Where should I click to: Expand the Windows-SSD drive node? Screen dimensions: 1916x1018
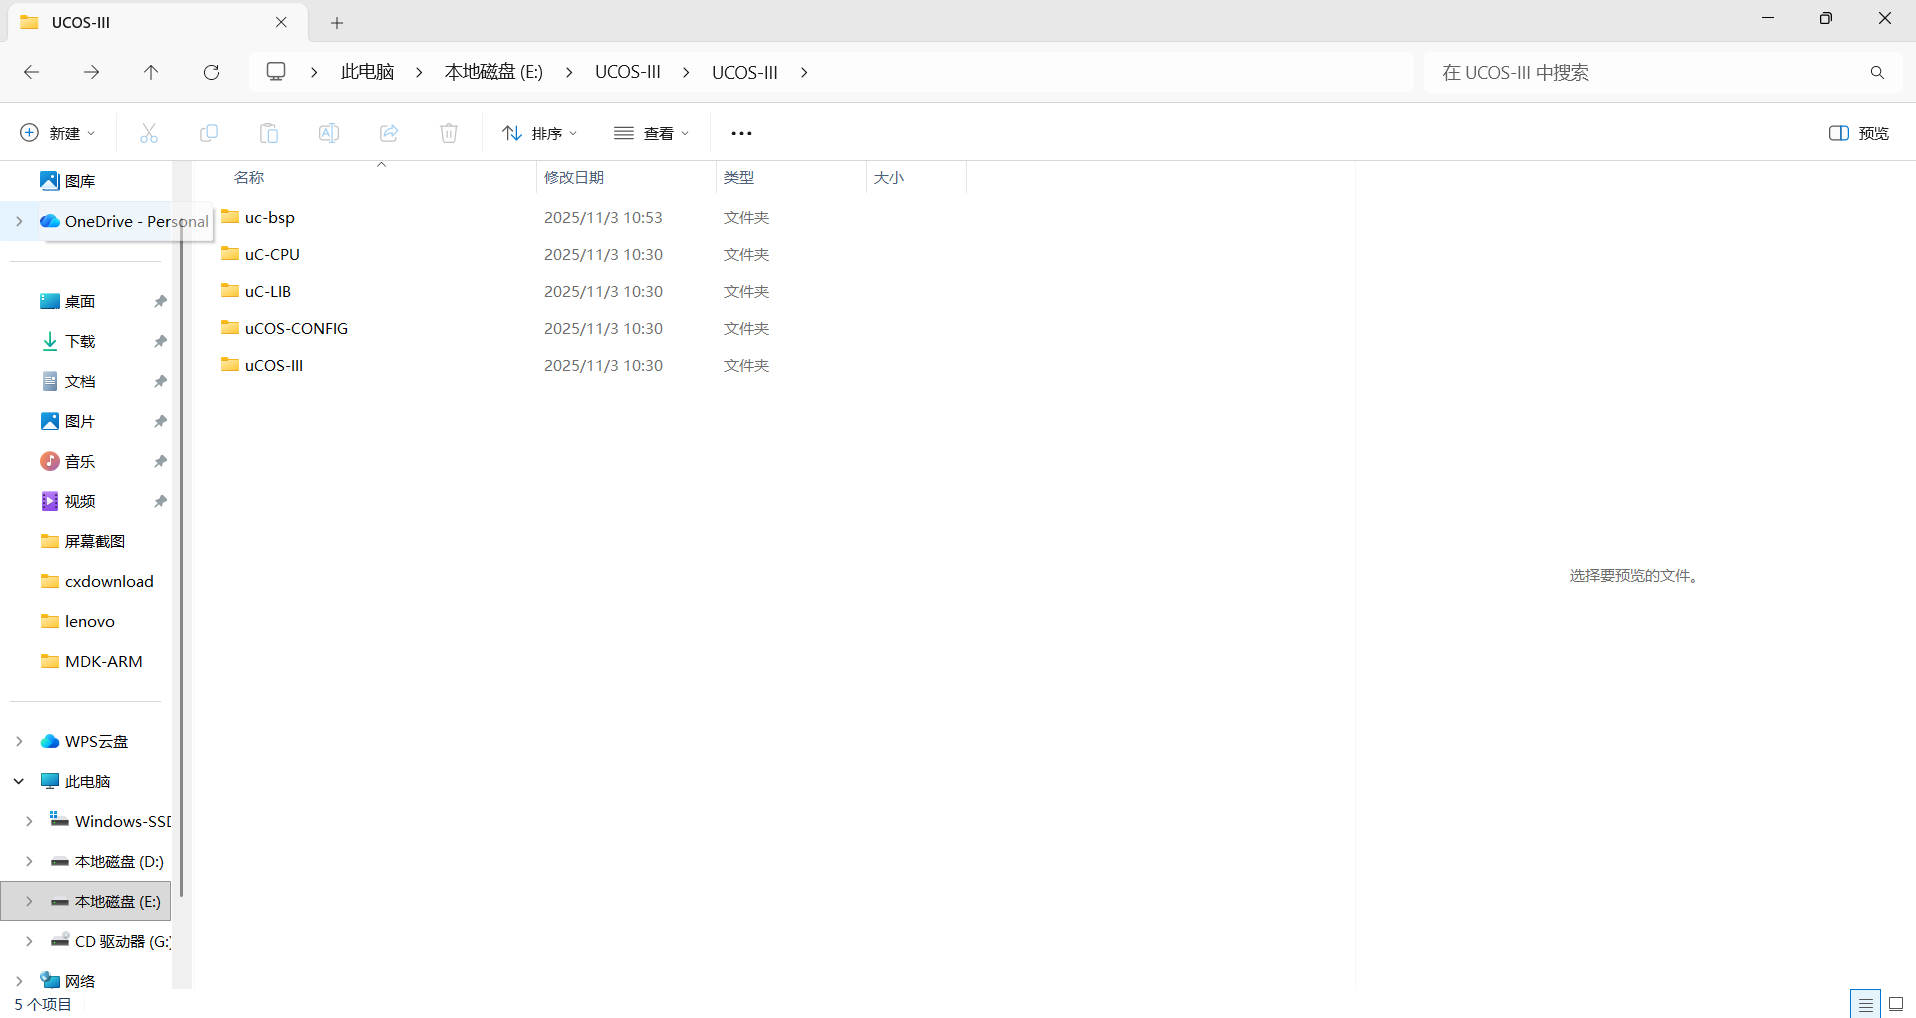[x=29, y=821]
